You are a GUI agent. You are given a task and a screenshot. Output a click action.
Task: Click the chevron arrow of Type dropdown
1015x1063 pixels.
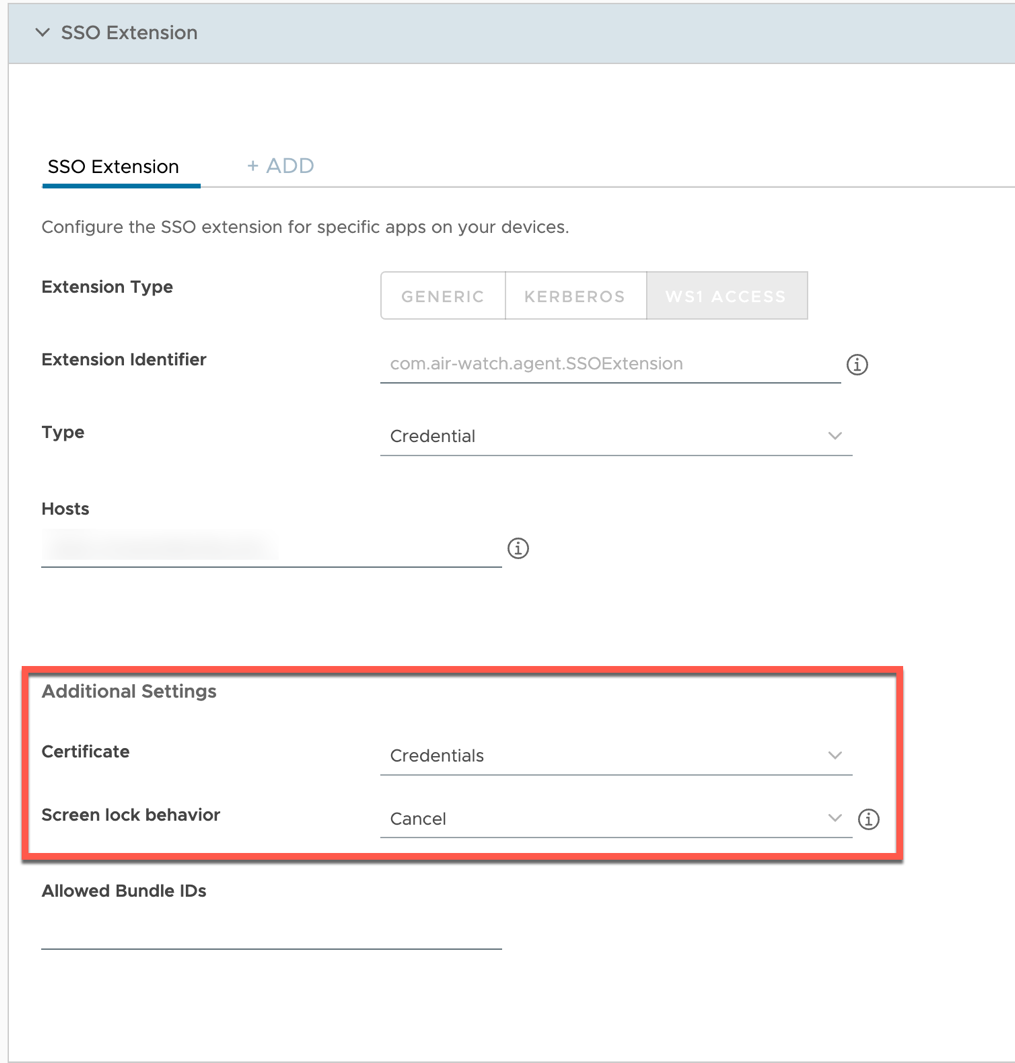point(835,436)
